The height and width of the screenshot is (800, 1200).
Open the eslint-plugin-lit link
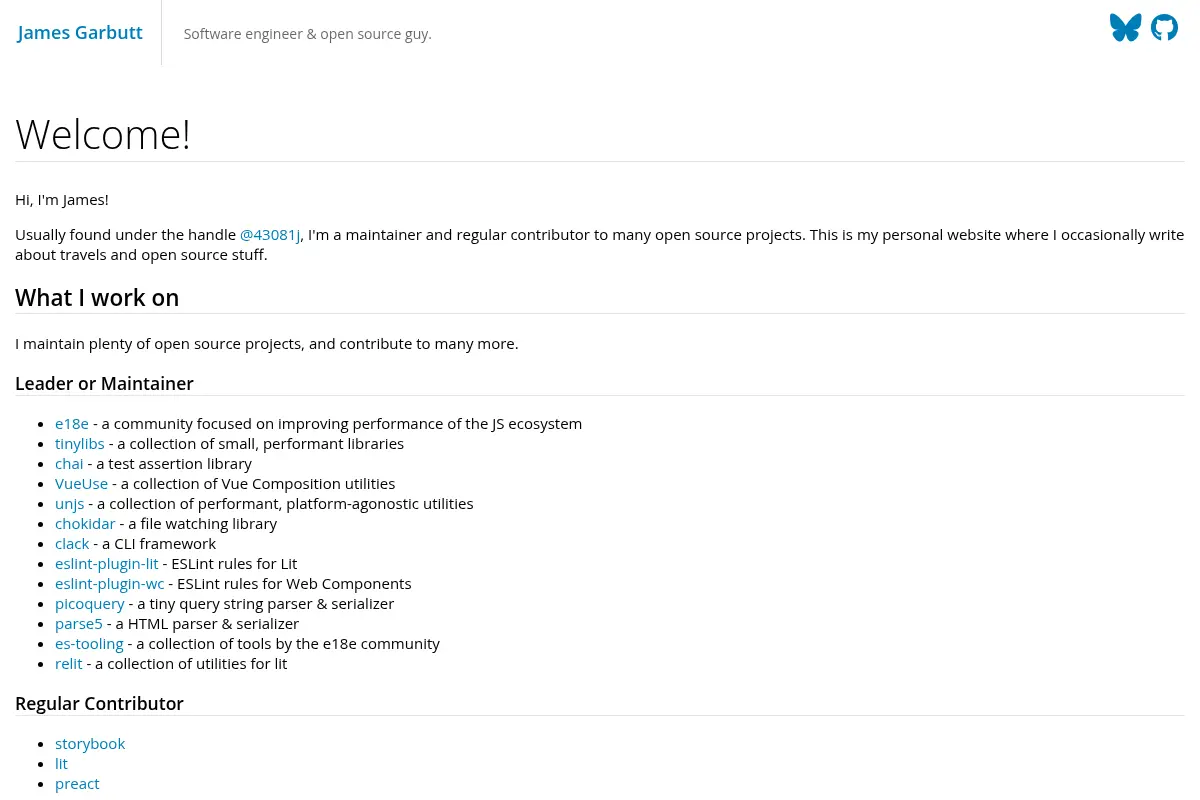[107, 564]
